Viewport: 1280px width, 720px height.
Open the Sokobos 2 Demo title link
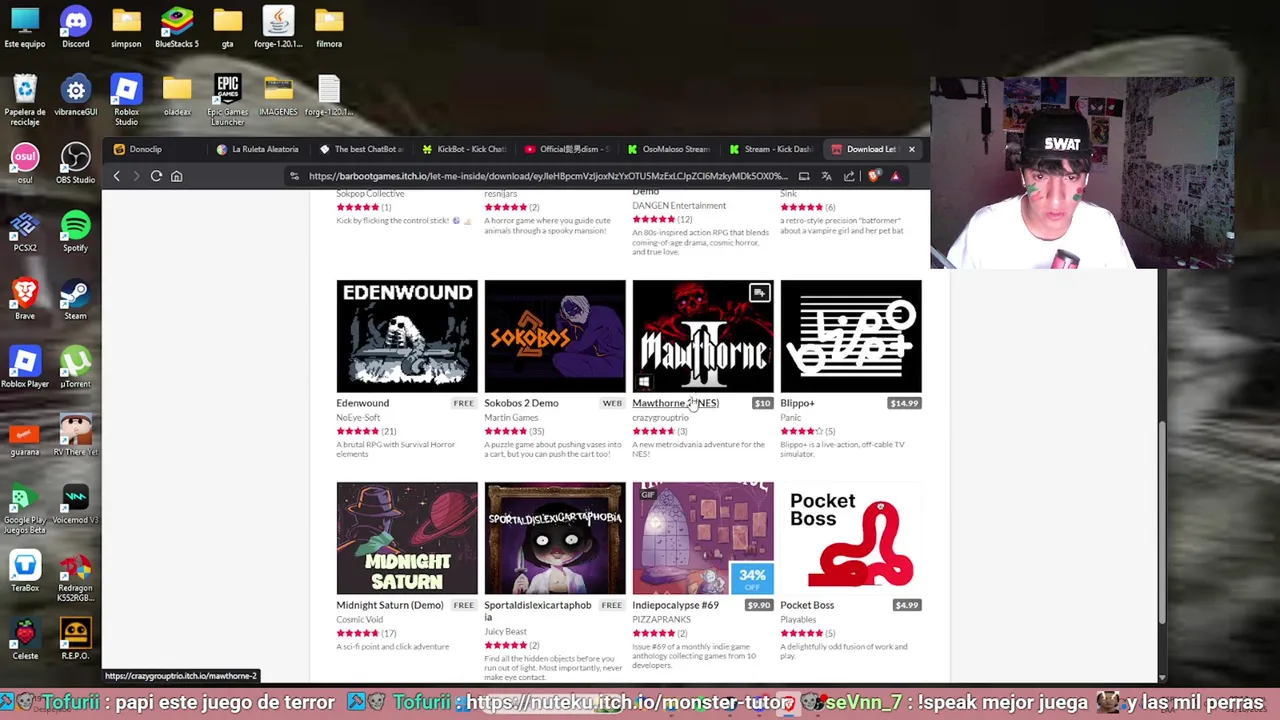[521, 403]
